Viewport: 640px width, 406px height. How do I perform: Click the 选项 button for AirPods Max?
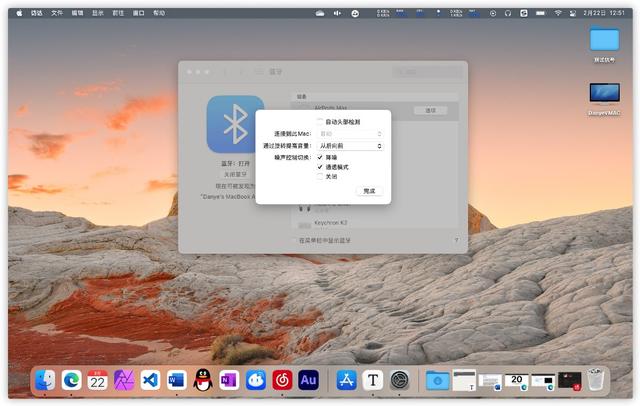pos(431,111)
